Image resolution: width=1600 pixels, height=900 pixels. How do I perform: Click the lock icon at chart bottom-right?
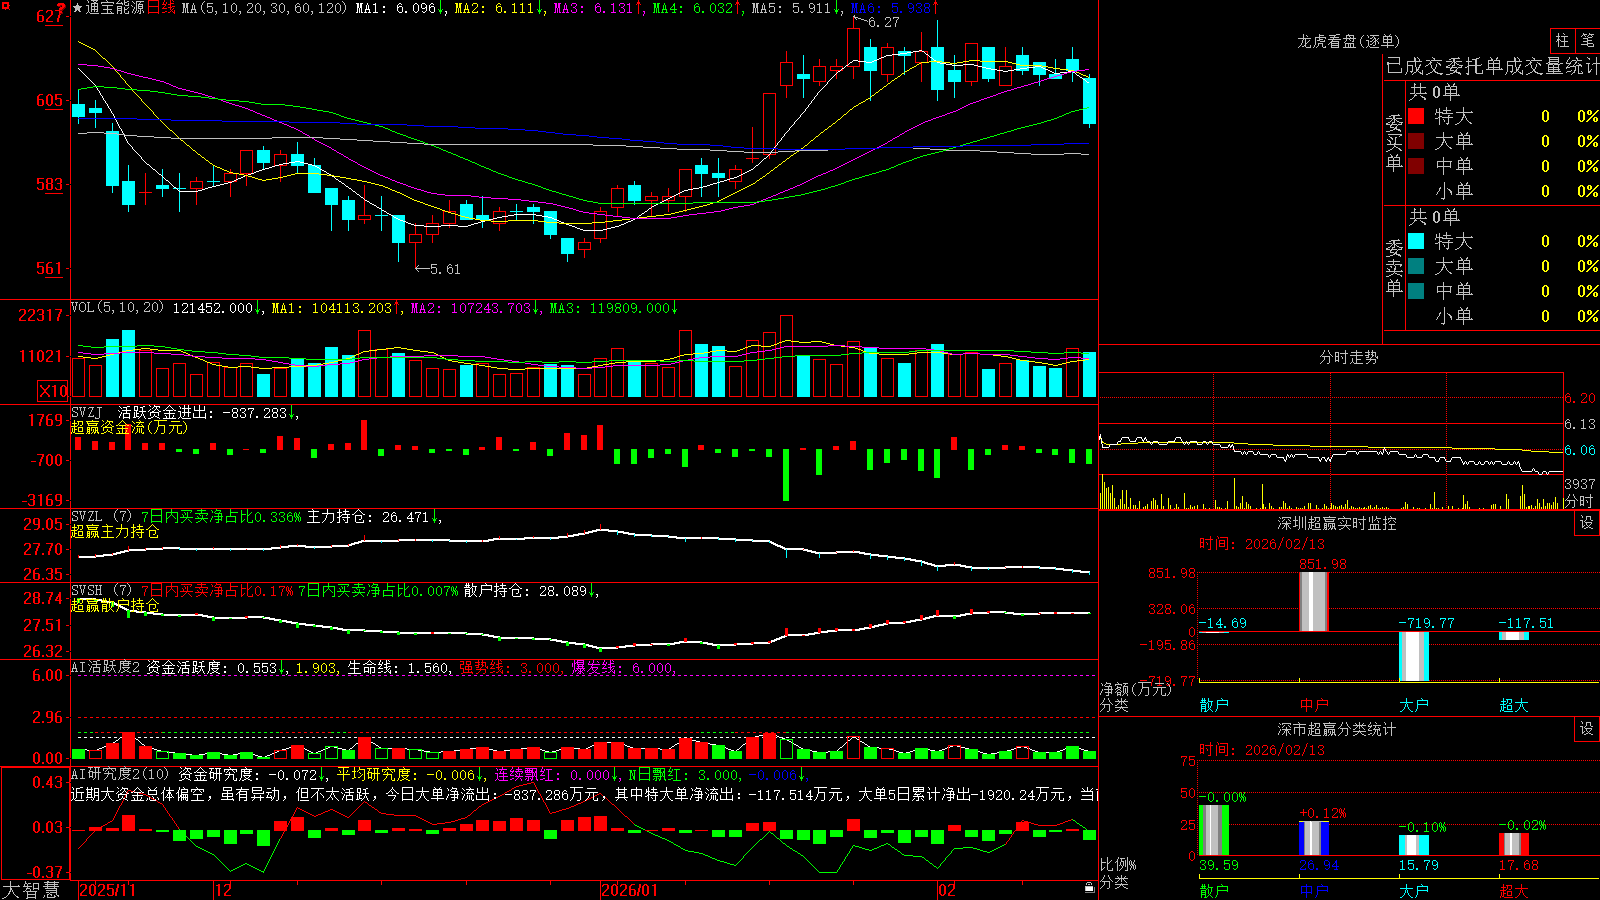1090,888
